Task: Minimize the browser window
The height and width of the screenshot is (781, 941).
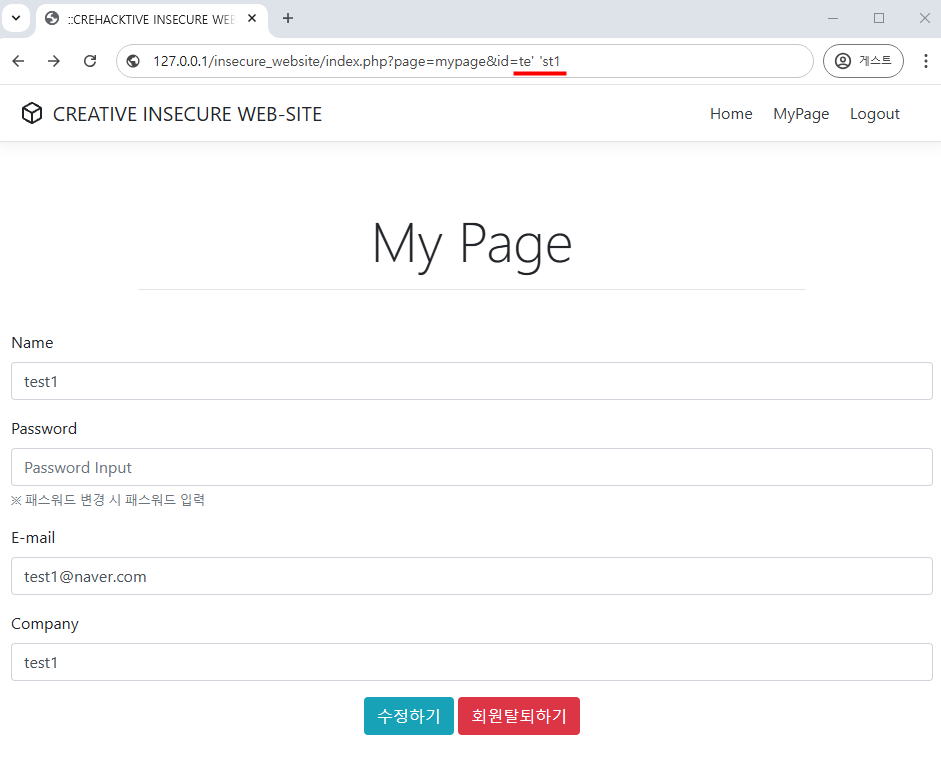Action: point(832,19)
